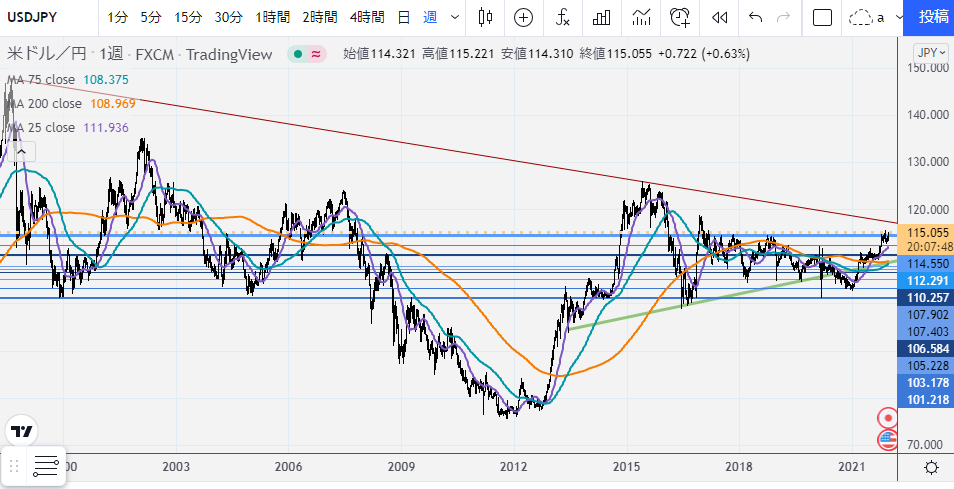Image resolution: width=954 pixels, height=489 pixels.
Task: Click the 107.902 price line label
Action: (925, 315)
